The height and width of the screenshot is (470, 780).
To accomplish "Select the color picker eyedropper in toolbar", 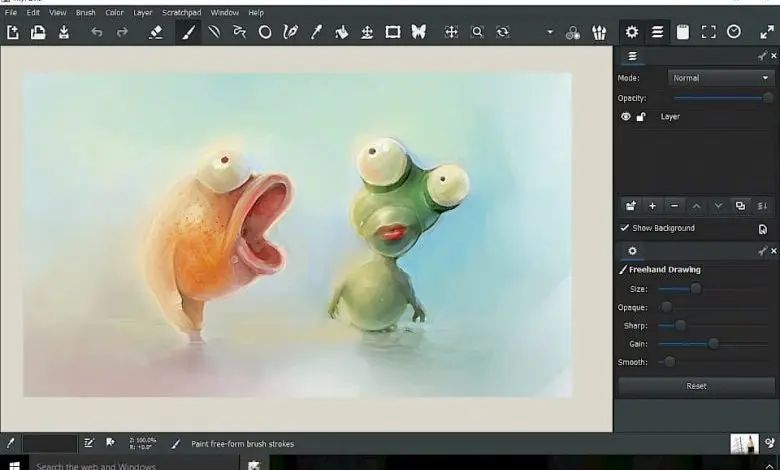I will [316, 32].
